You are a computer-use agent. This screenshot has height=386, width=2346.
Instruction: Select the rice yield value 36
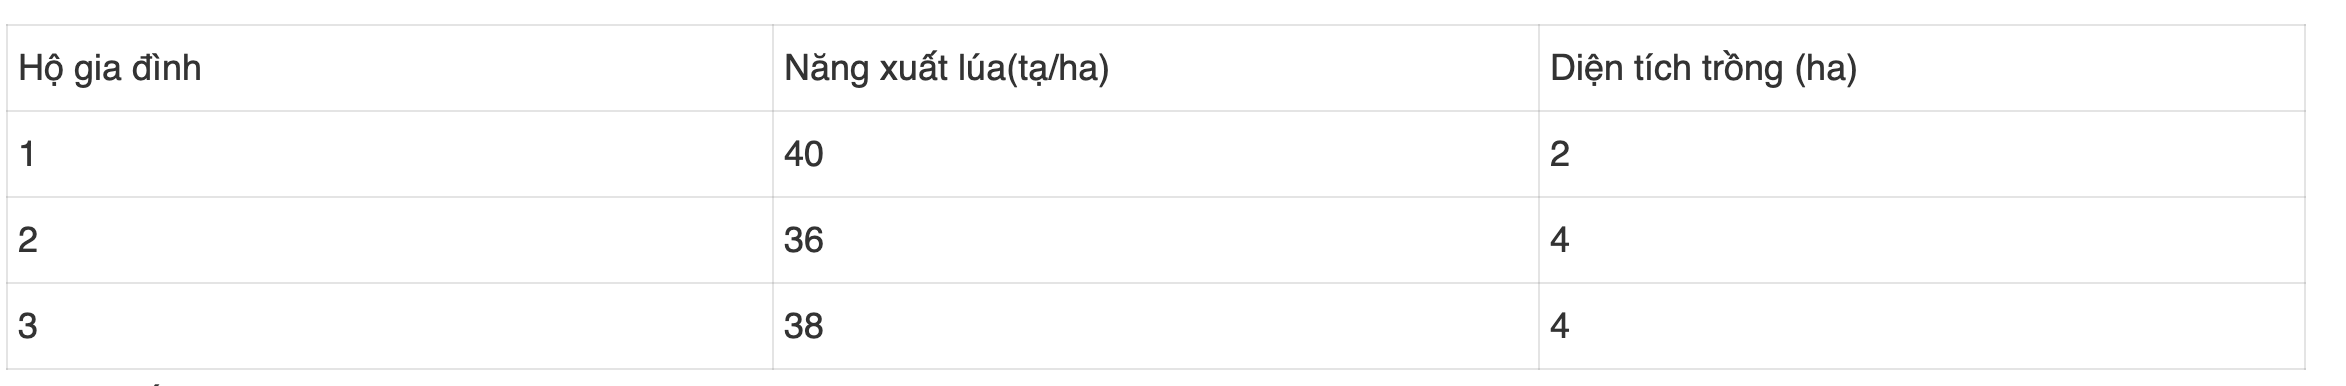click(804, 240)
